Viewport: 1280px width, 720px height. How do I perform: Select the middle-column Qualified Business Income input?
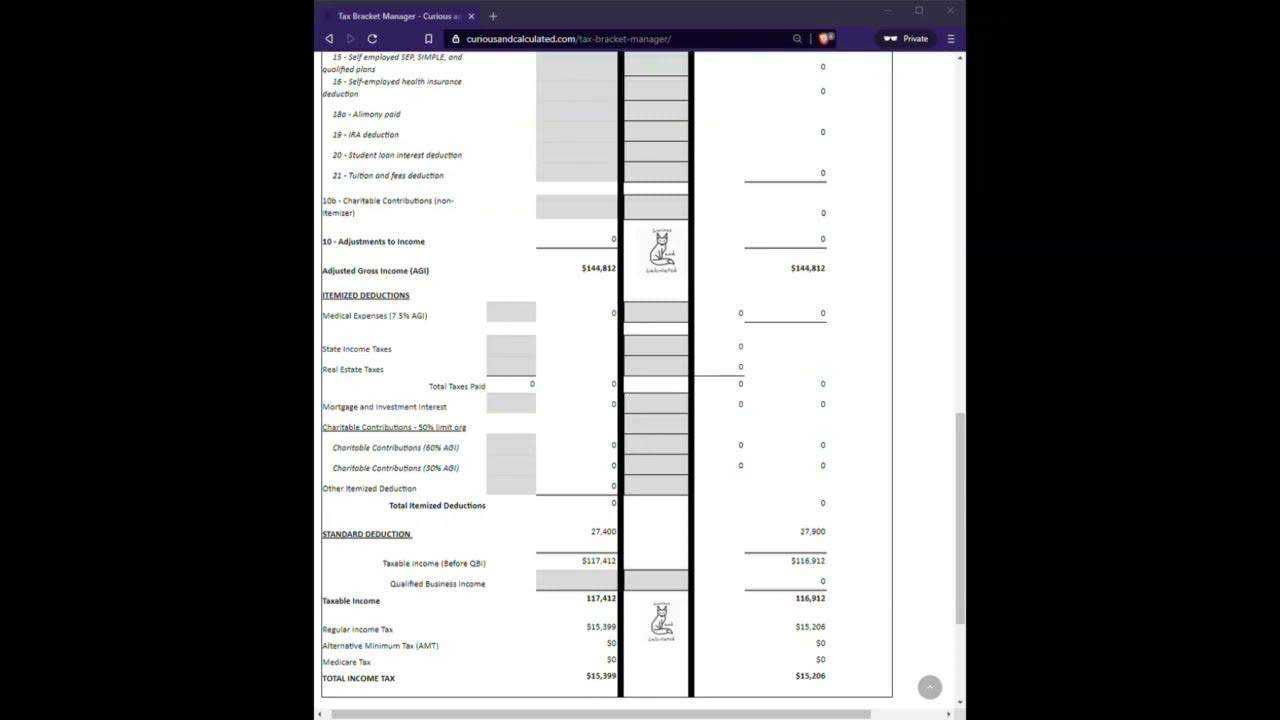point(656,580)
